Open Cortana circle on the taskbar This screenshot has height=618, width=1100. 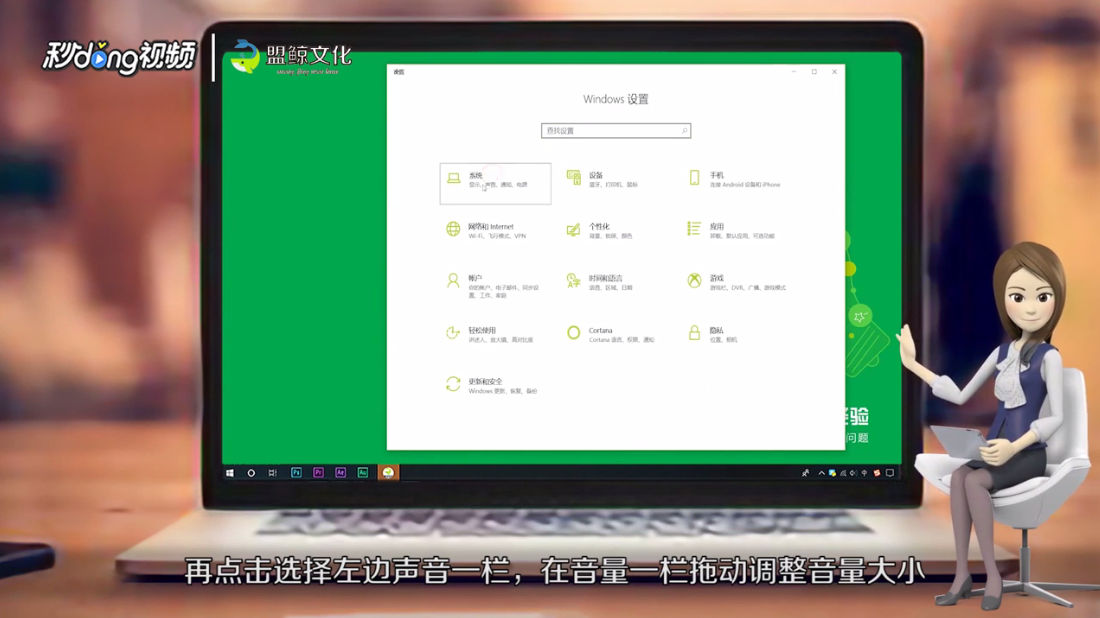click(251, 473)
